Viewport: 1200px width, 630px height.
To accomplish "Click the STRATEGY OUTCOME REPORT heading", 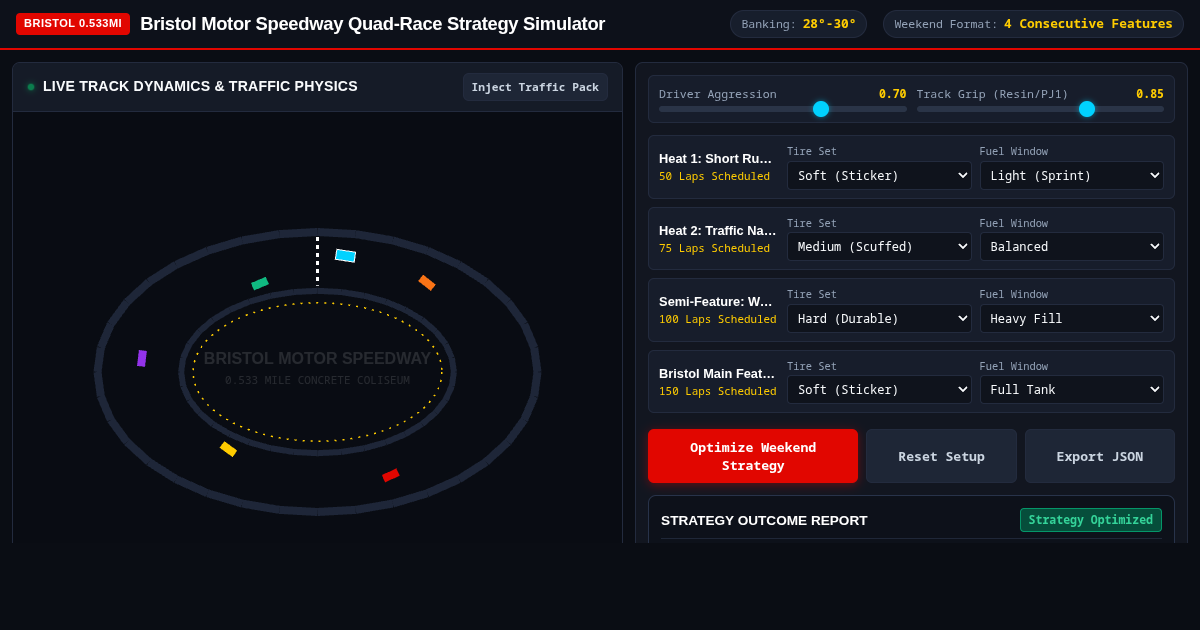I will (x=764, y=520).
